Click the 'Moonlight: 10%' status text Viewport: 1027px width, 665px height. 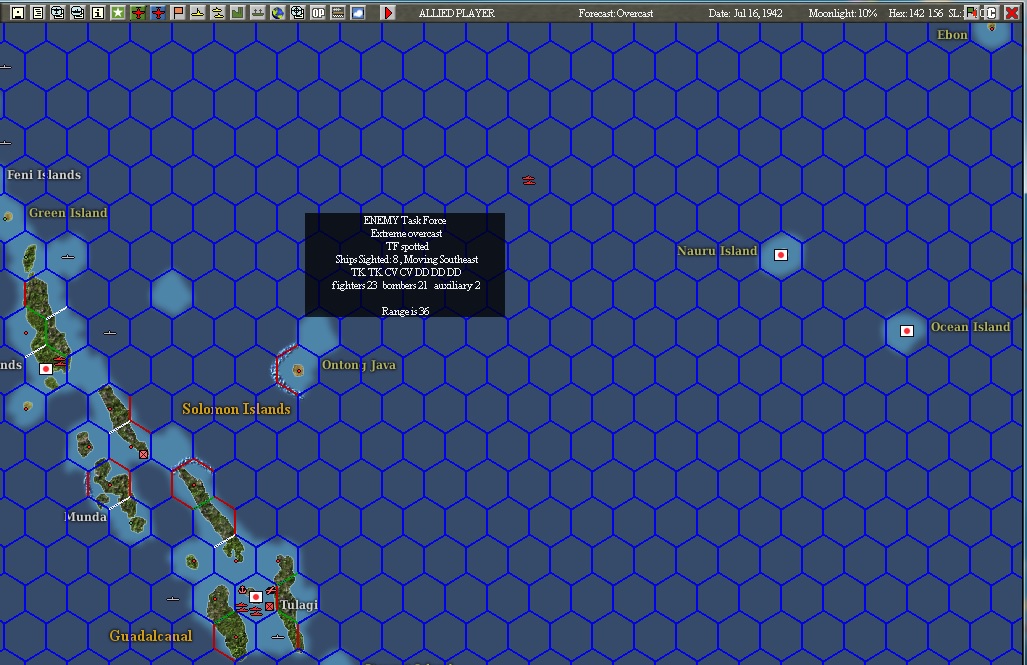[x=842, y=13]
